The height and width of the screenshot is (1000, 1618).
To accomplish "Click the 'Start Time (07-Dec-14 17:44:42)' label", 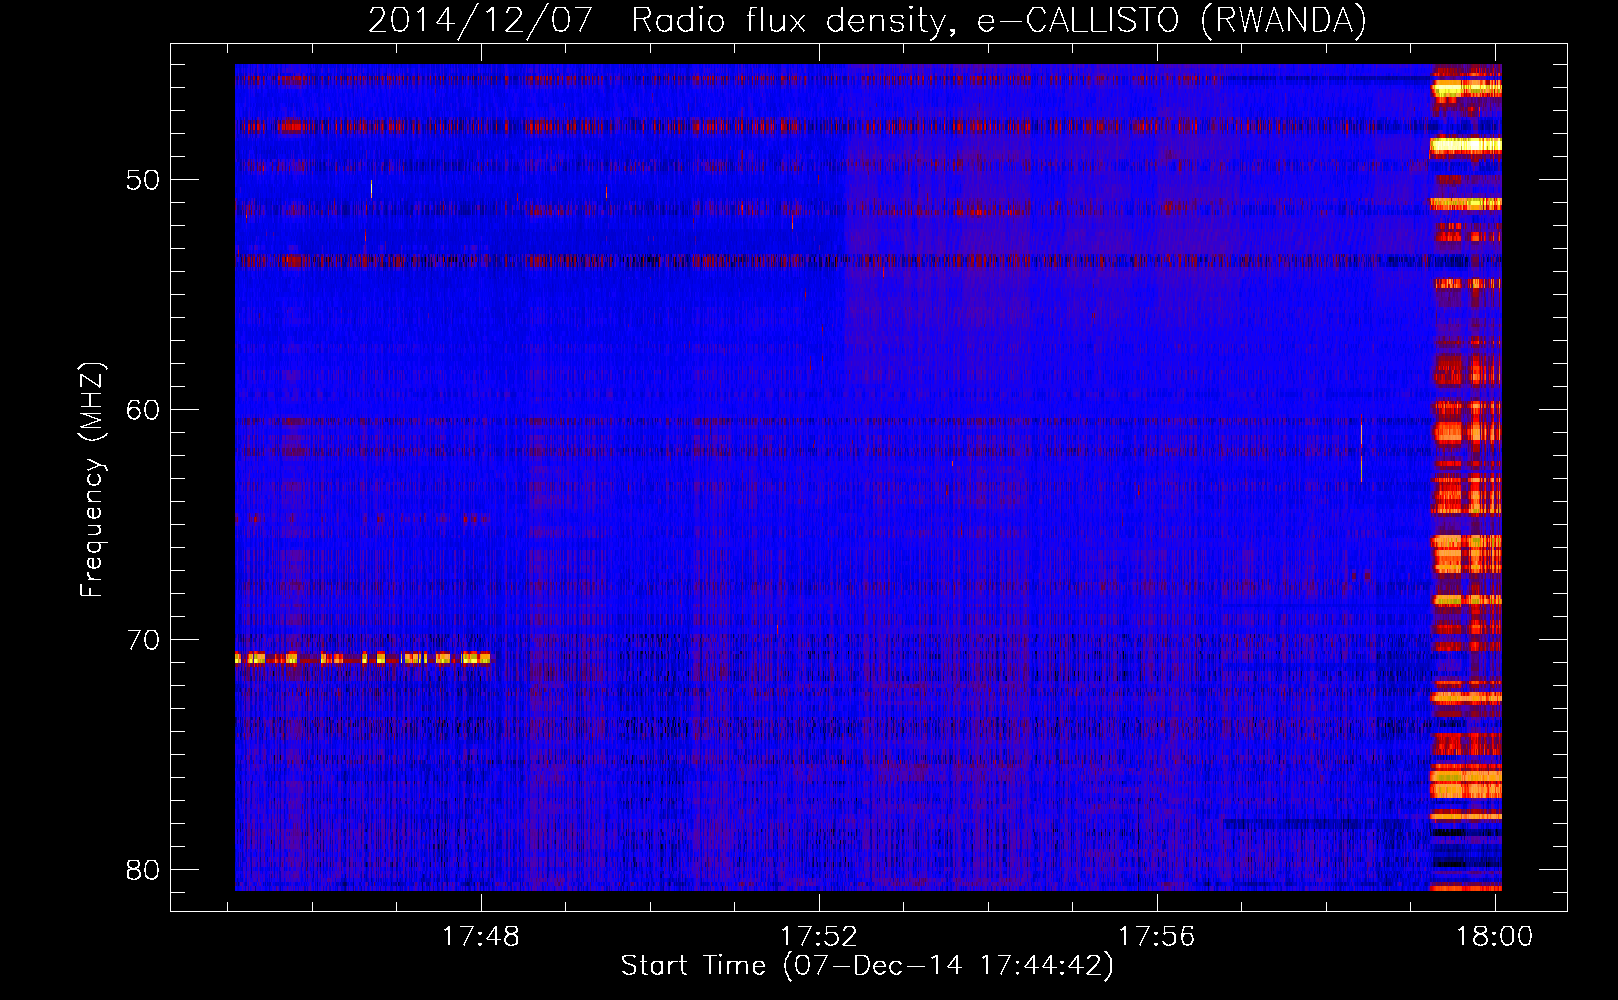I will [867, 966].
